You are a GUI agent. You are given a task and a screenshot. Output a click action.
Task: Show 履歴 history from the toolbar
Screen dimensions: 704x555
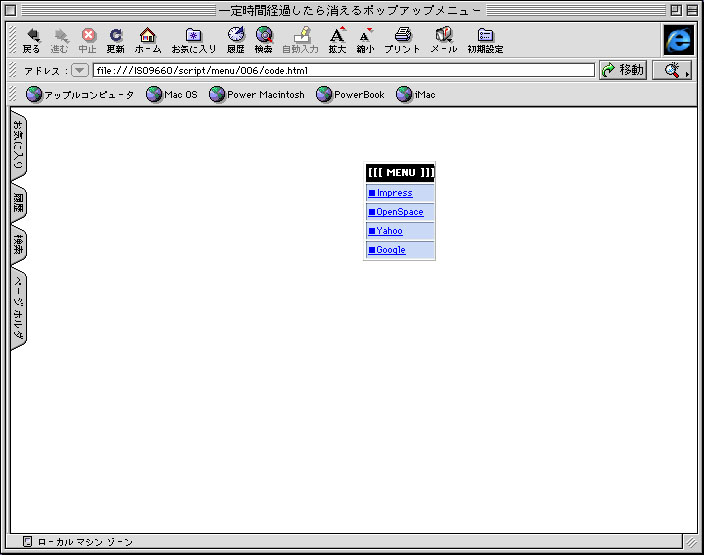(x=236, y=40)
